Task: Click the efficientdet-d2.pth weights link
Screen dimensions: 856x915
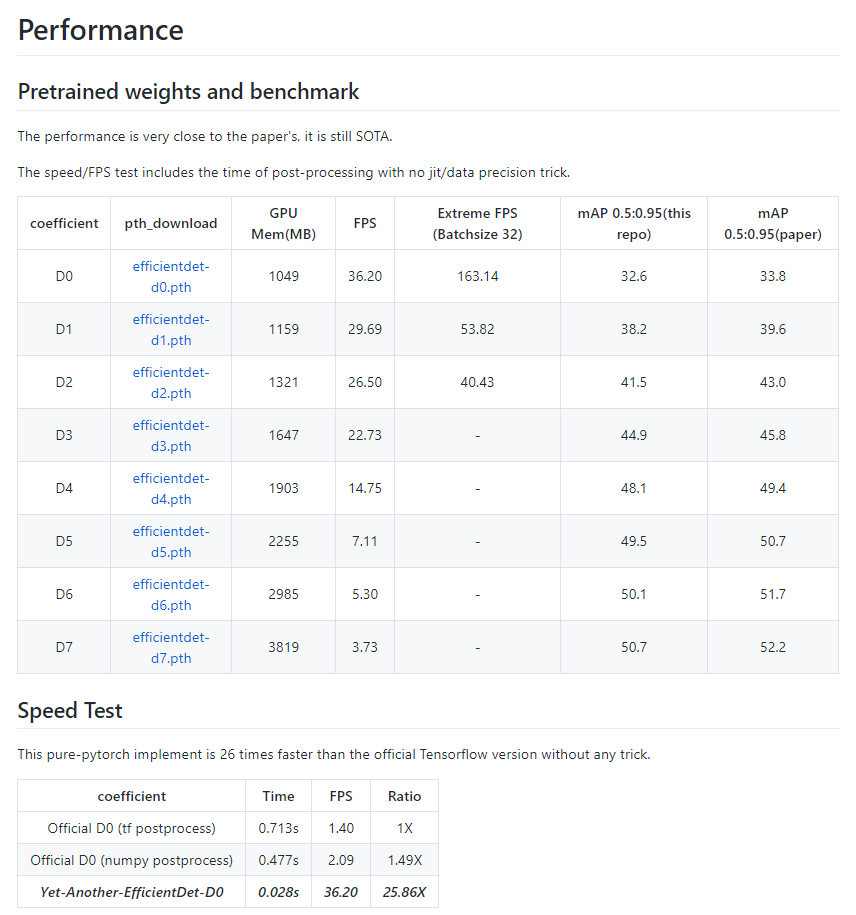Action: [x=171, y=382]
